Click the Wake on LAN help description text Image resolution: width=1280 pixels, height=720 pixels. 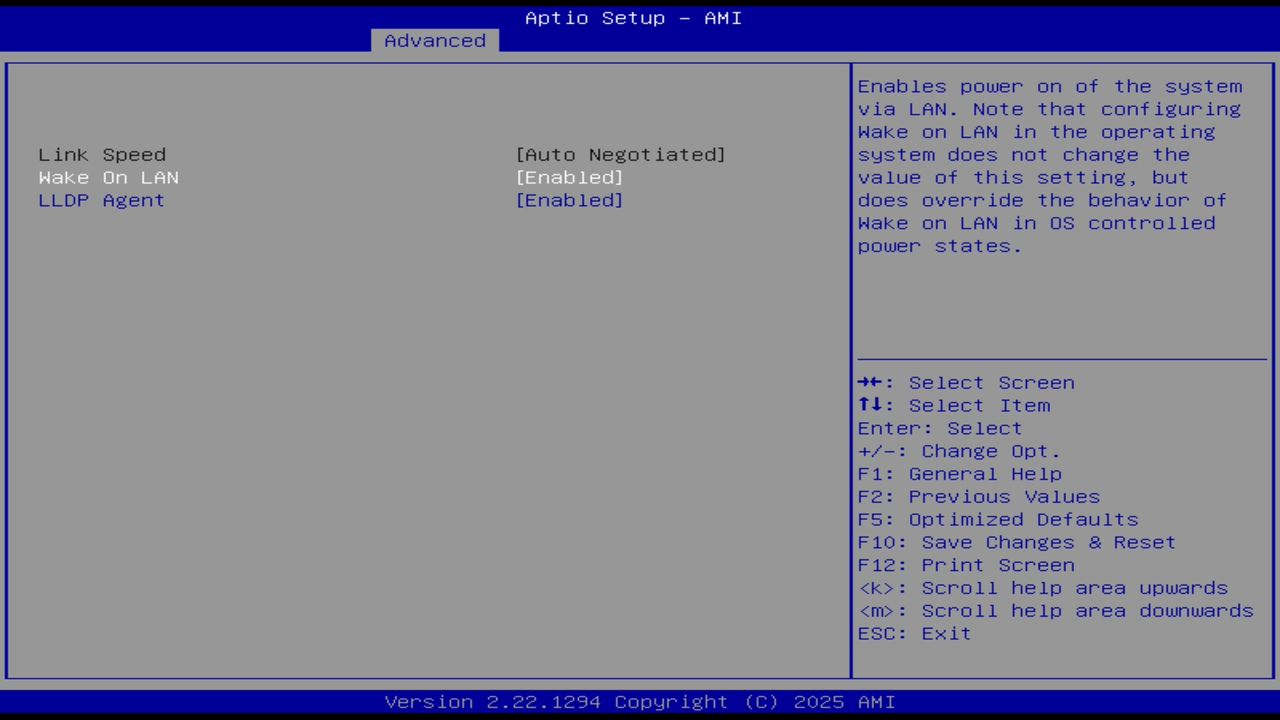[x=1048, y=165]
